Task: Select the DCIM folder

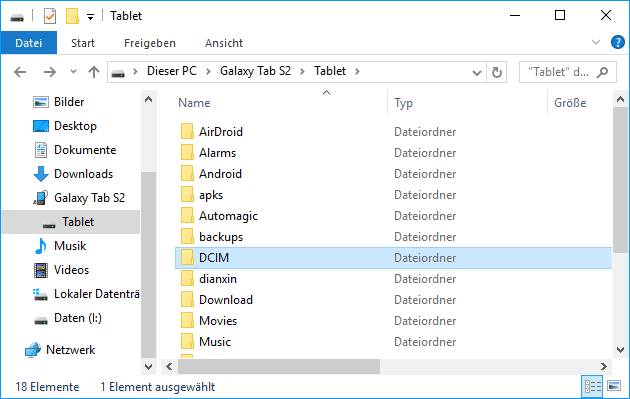Action: (x=393, y=258)
